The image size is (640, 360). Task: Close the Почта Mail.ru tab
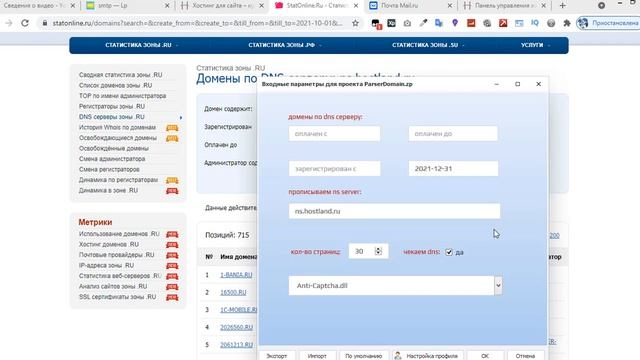coord(450,6)
